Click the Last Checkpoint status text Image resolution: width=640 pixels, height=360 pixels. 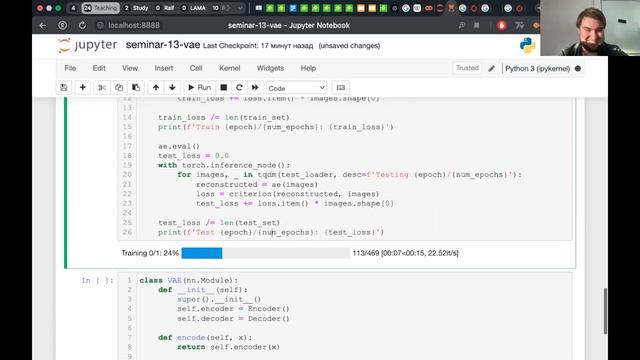click(258, 46)
